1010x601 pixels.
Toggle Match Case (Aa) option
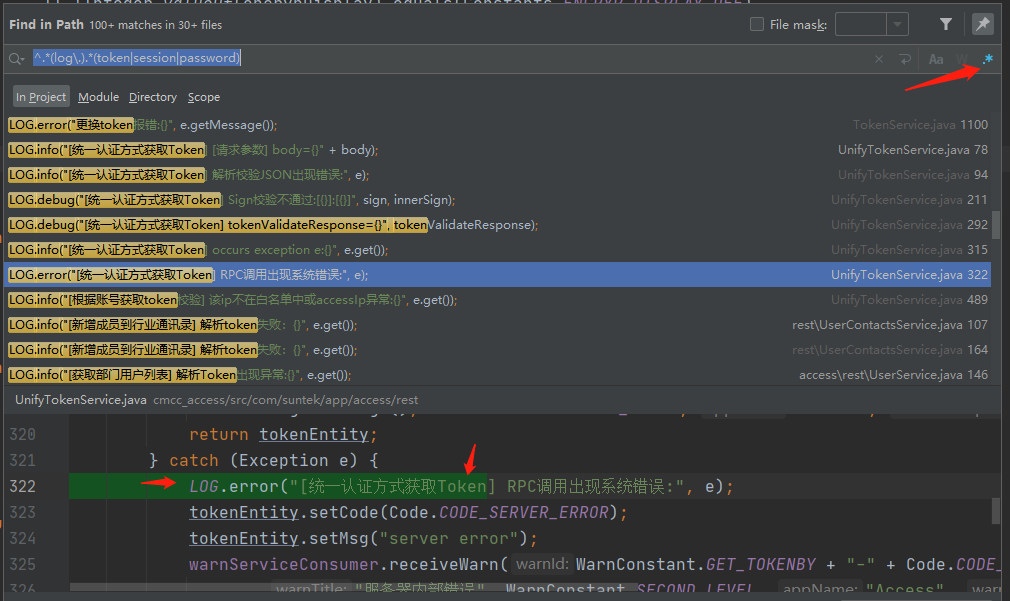click(x=936, y=59)
